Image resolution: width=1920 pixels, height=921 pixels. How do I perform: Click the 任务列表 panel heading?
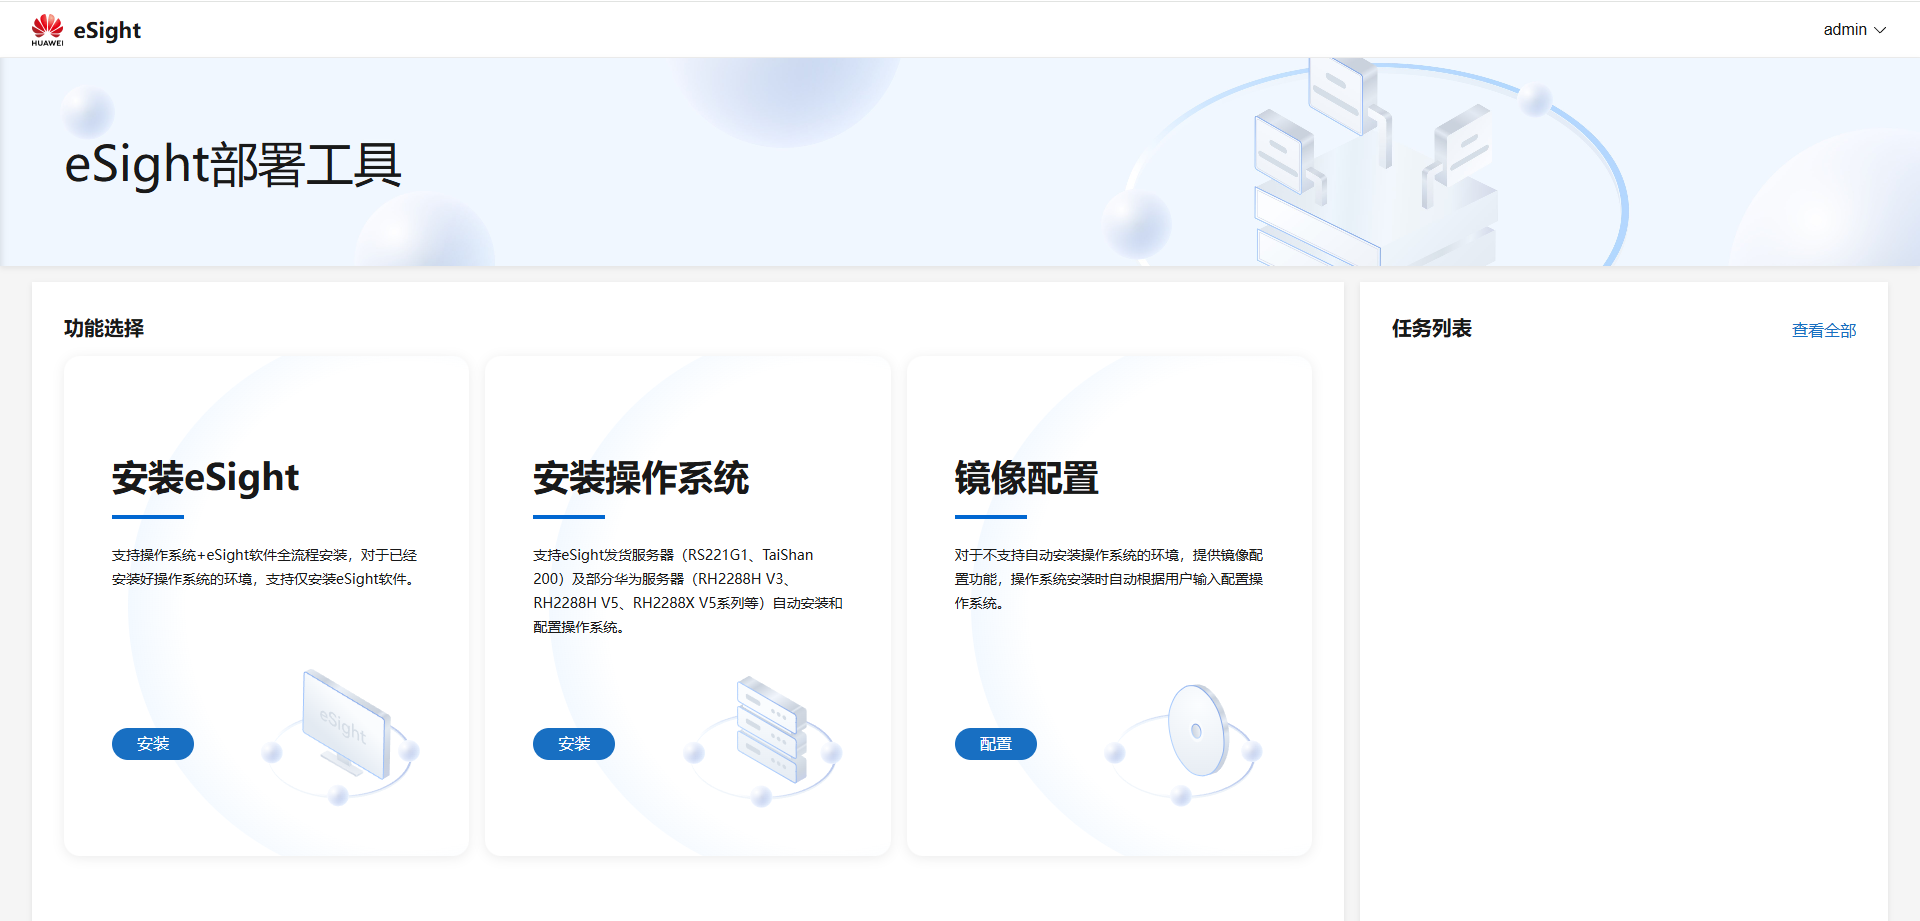[1431, 329]
